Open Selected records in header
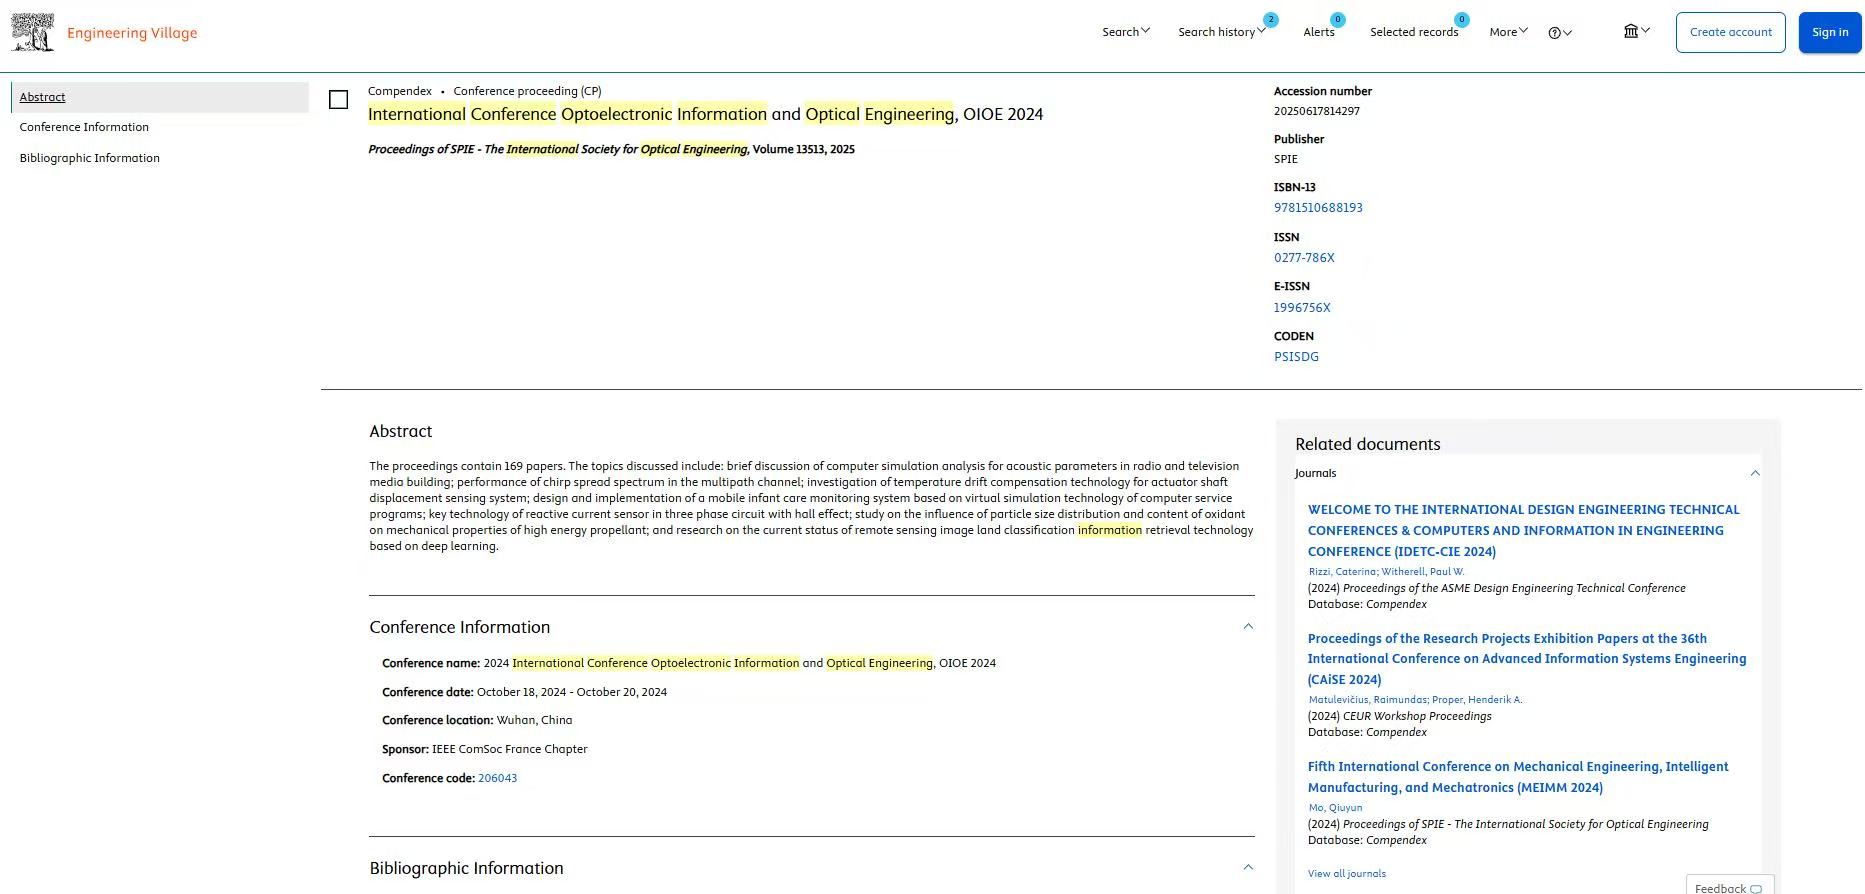The image size is (1865, 894). coord(1414,32)
